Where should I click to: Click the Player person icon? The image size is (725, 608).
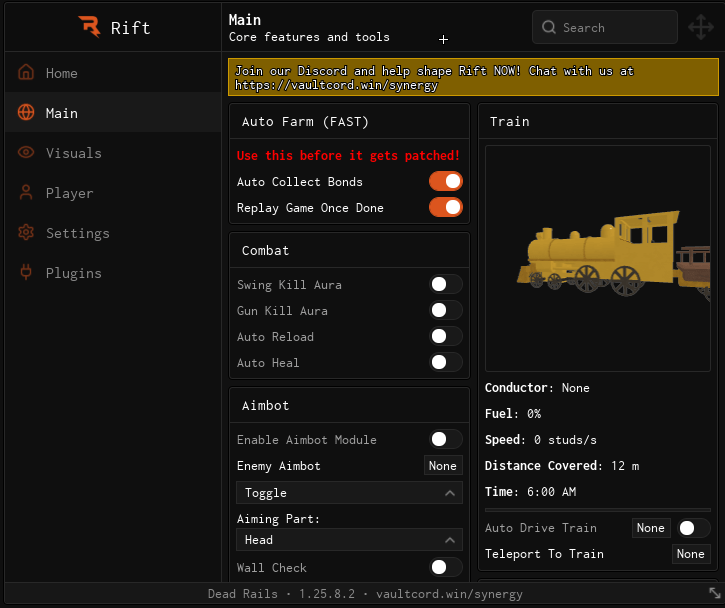pos(26,192)
